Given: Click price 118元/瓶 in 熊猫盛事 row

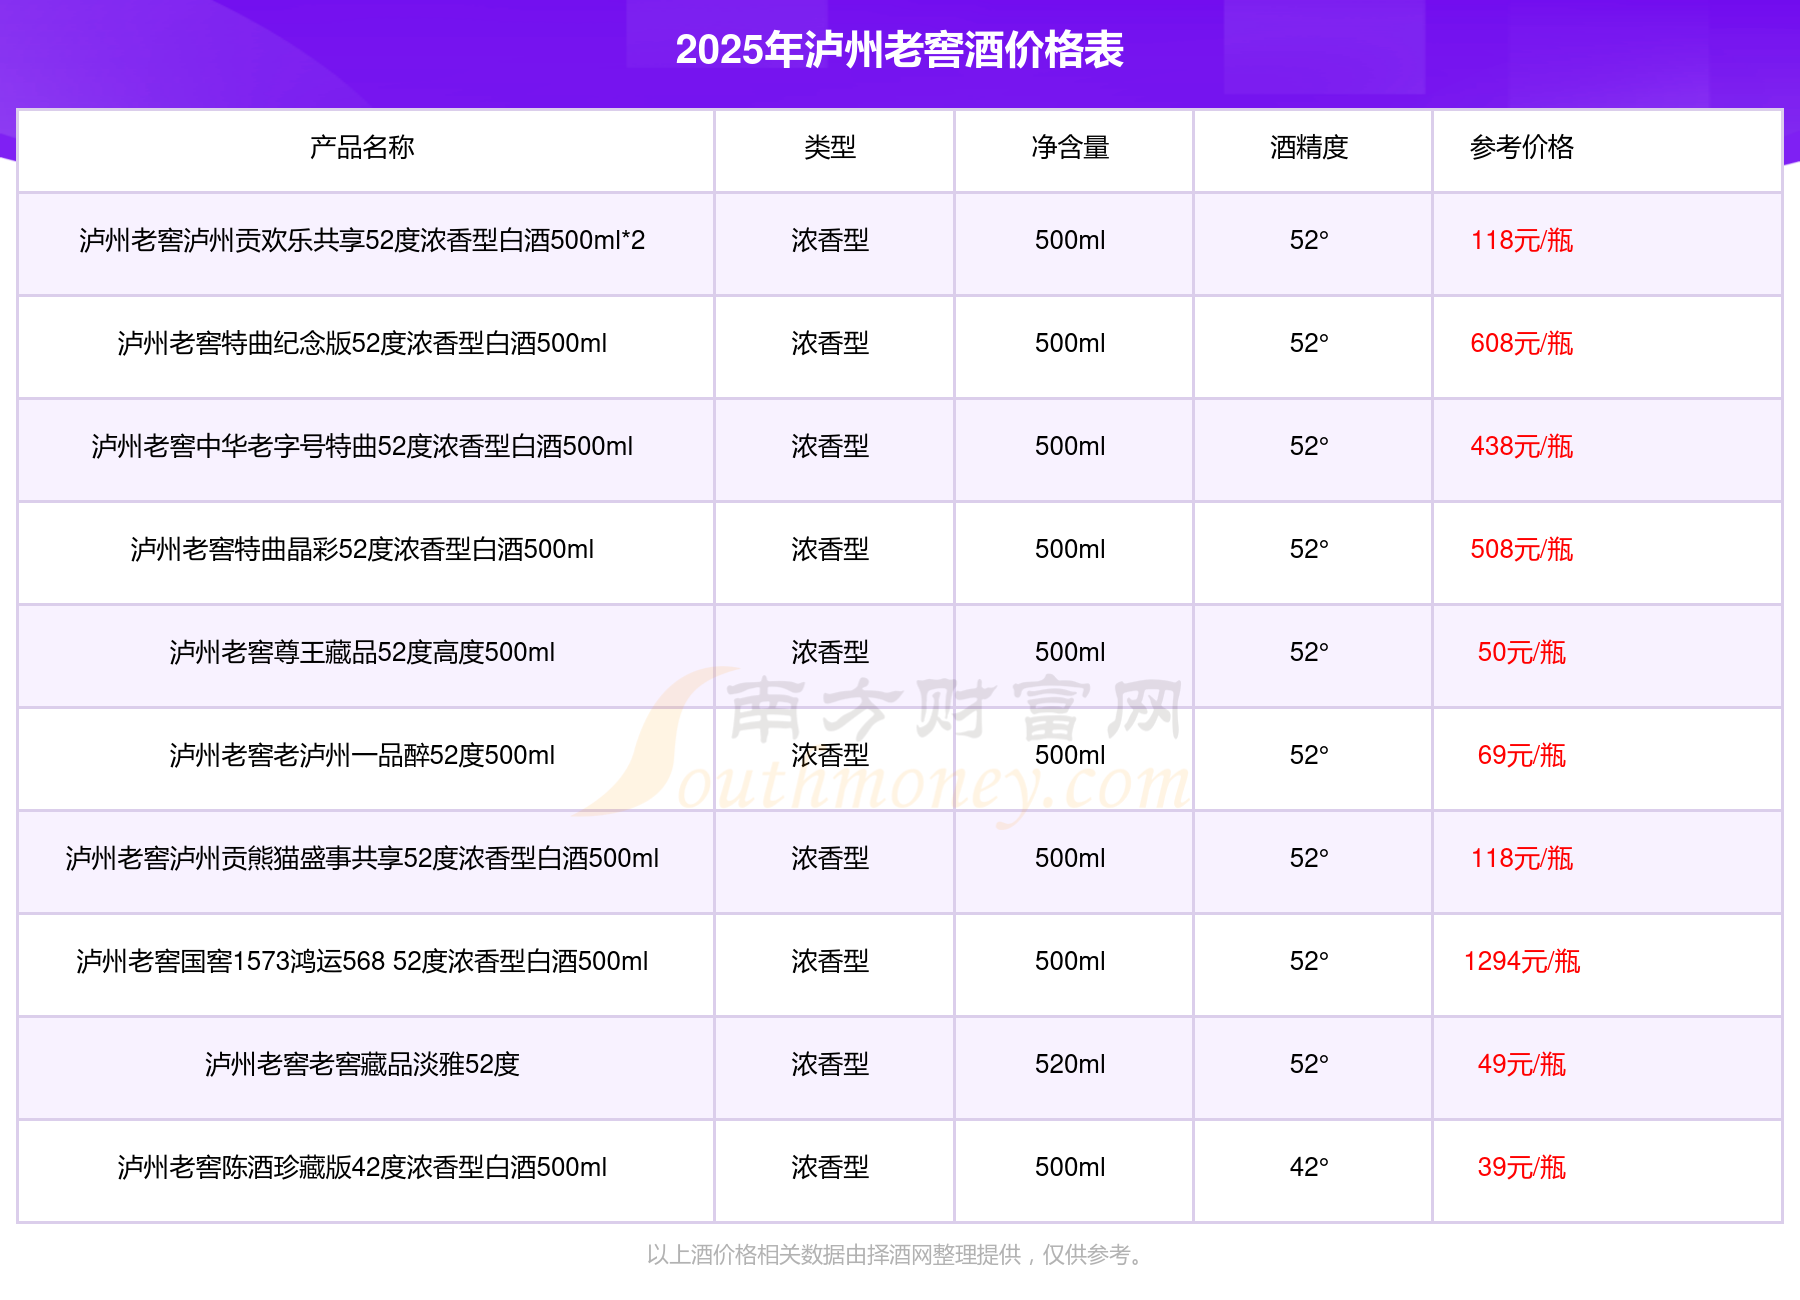Looking at the screenshot, I should pyautogui.click(x=1521, y=858).
